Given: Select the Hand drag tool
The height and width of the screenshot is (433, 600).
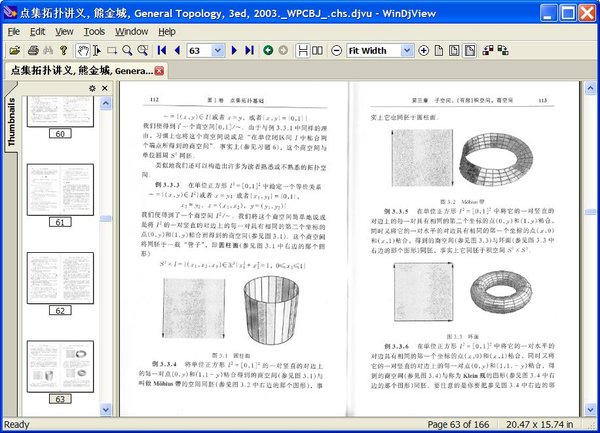Looking at the screenshot, I should tap(83, 50).
